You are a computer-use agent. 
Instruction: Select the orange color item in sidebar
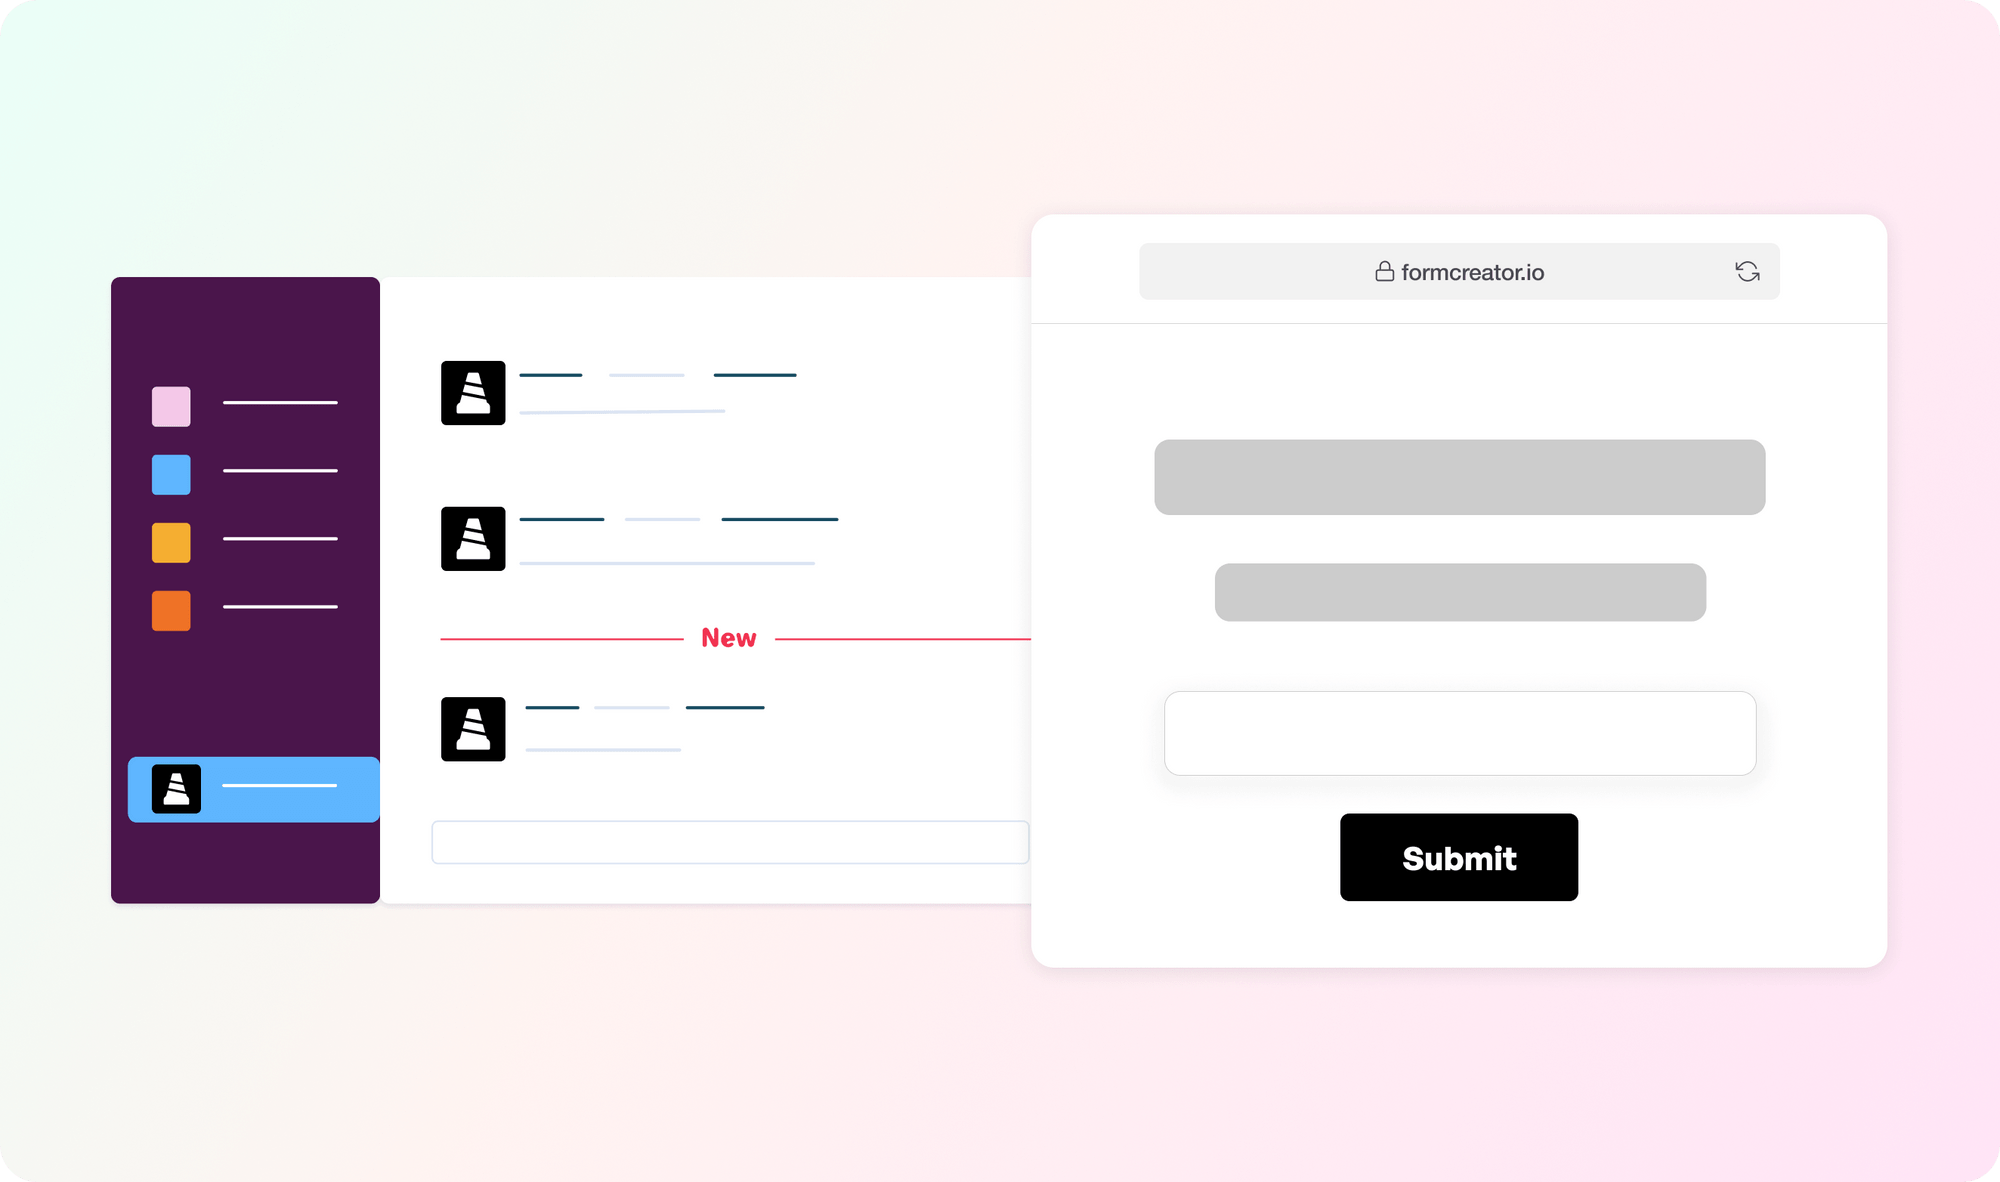click(173, 609)
